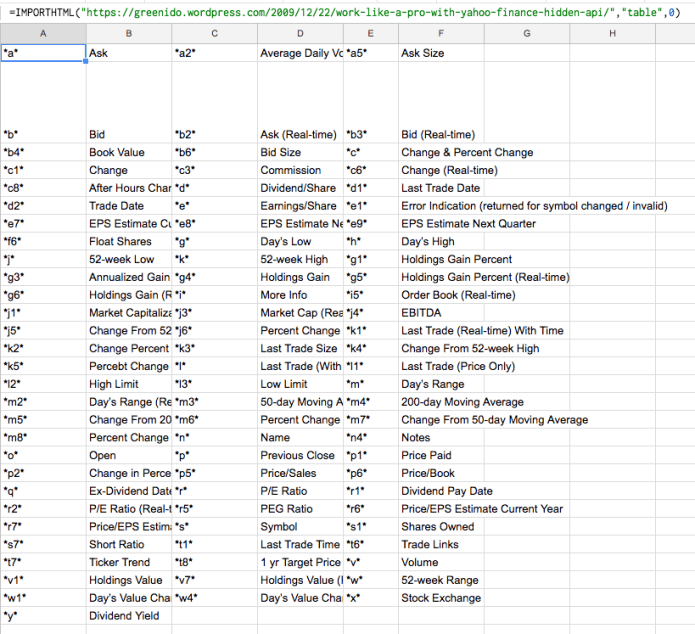This screenshot has height=634, width=695.
Task: Click the 'Dividend Yield' cell
Action: point(129,616)
